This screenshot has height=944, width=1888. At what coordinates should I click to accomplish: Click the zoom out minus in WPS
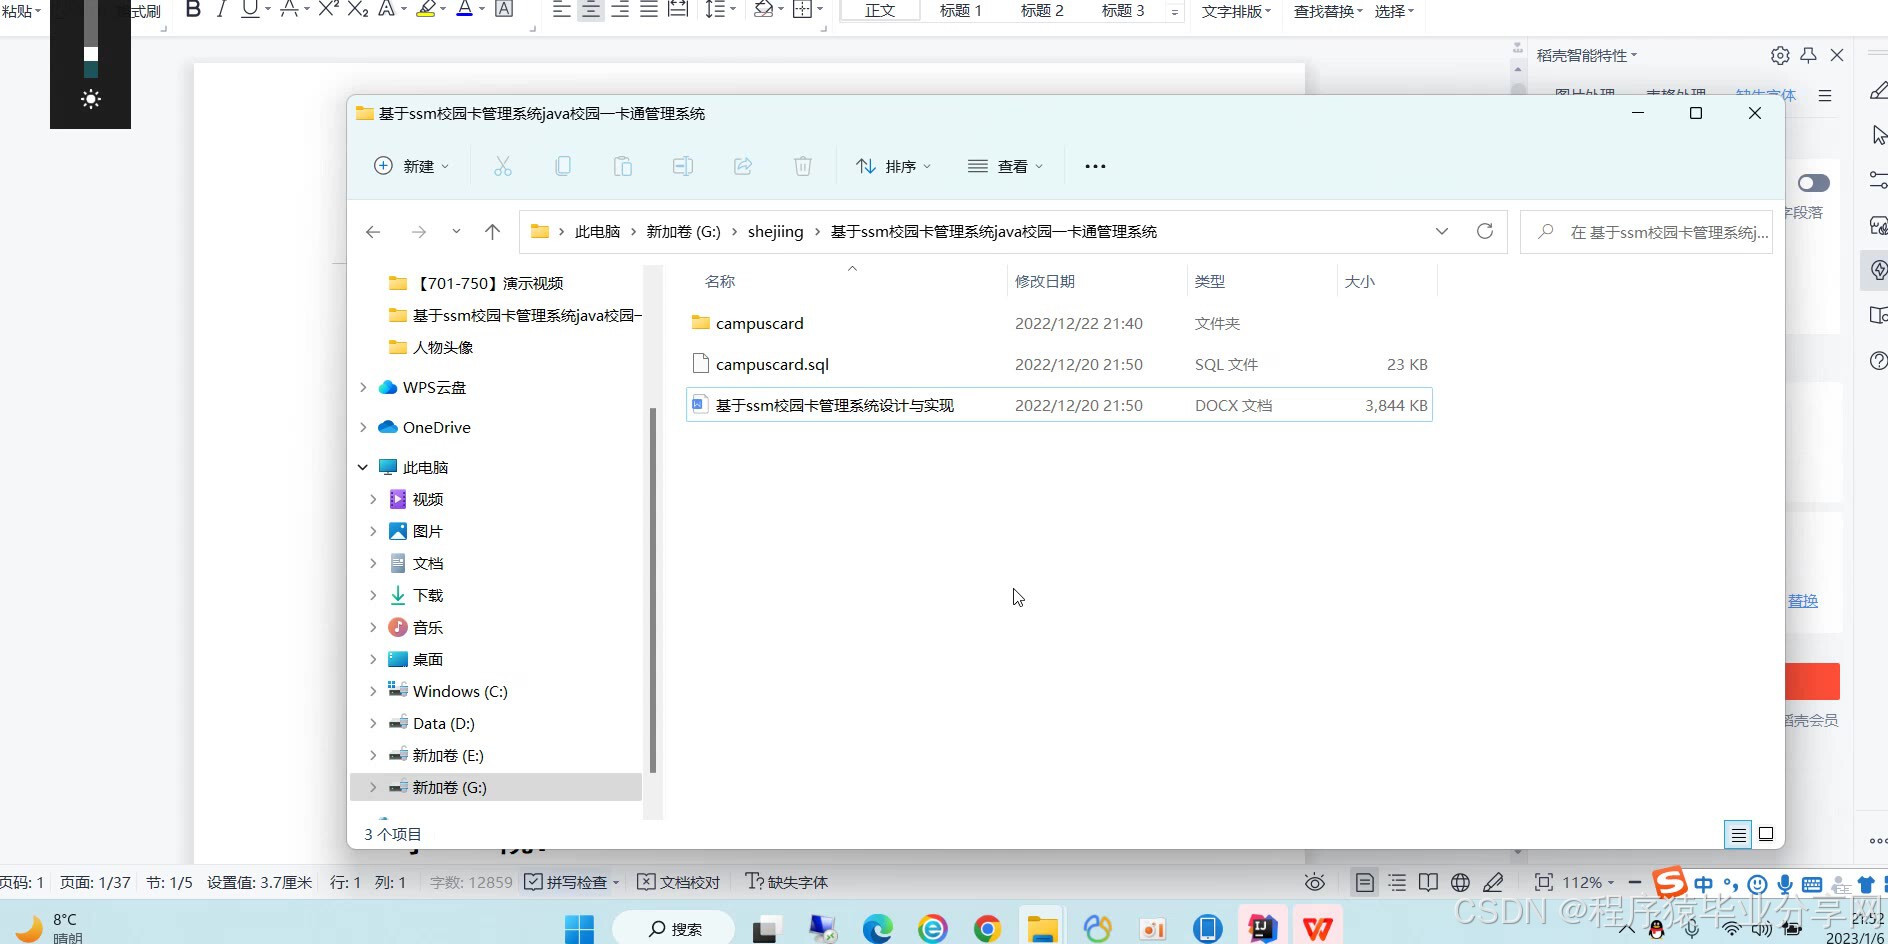pyautogui.click(x=1634, y=882)
